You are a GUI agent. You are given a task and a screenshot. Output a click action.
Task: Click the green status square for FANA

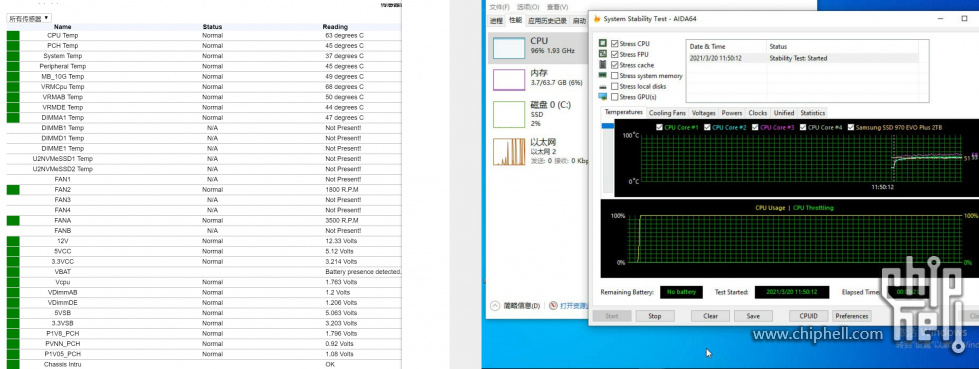point(12,220)
